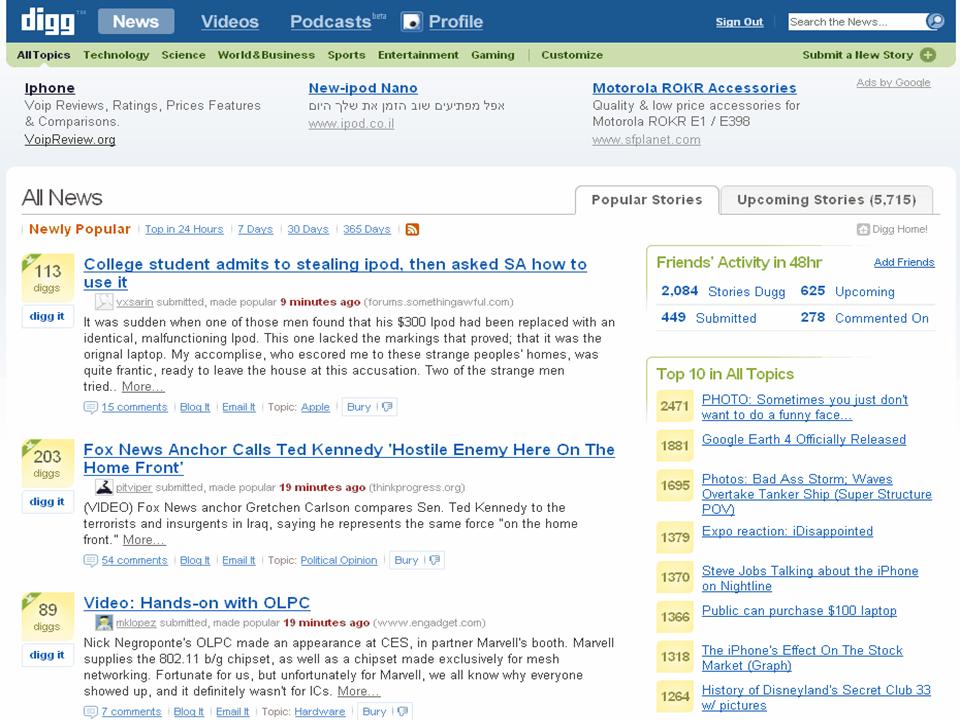Viewport: 960px width, 720px height.
Task: Show top stories from 30 Days
Action: 308,230
